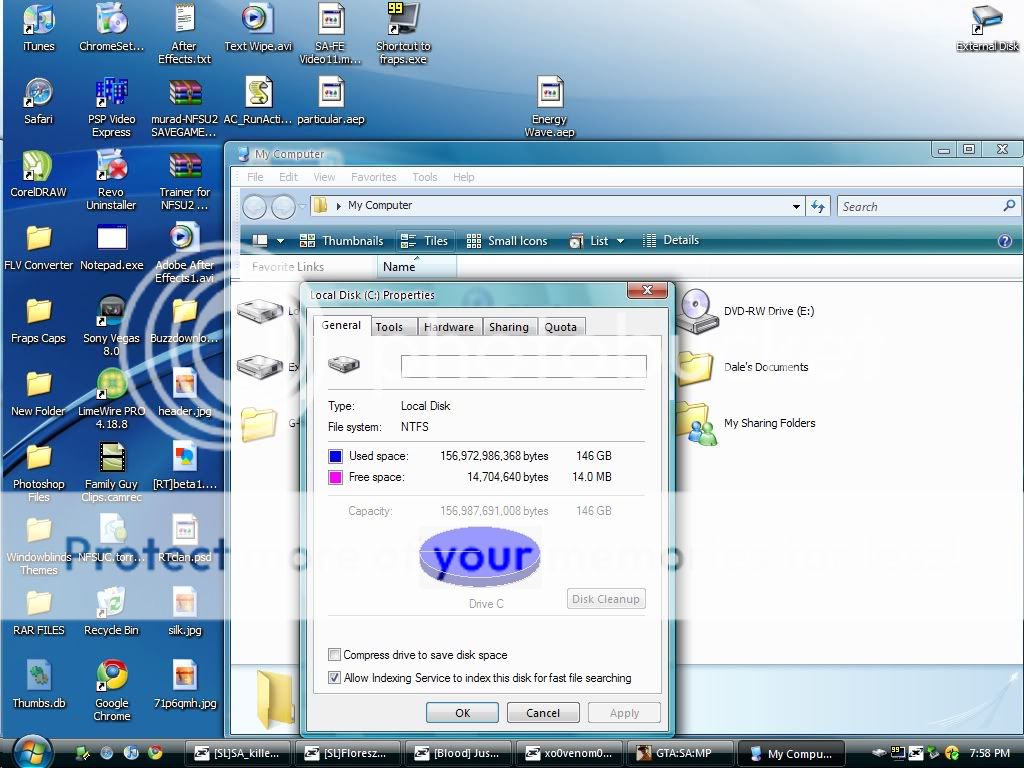Select the PSP Video Express icon
Screen dimensions: 1024x768
111,107
